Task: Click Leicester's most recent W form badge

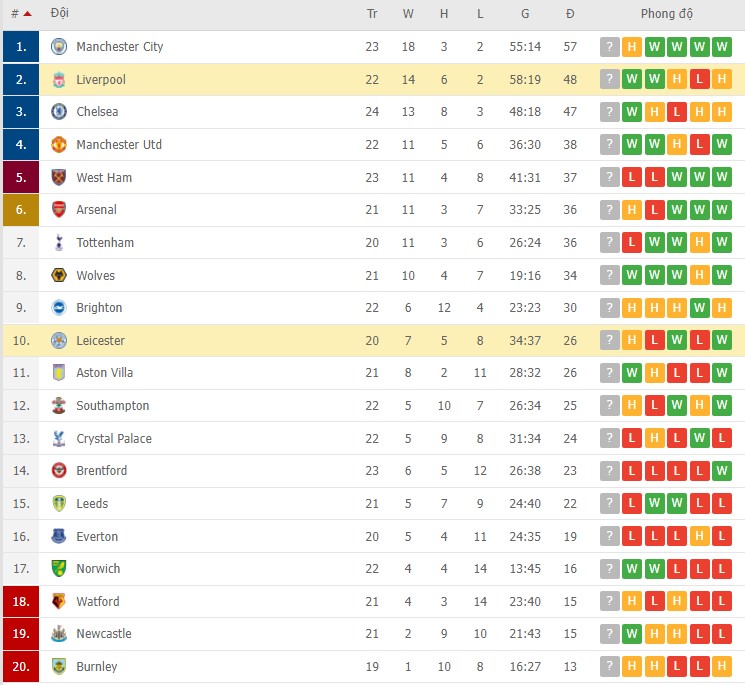Action: pyautogui.click(x=723, y=340)
